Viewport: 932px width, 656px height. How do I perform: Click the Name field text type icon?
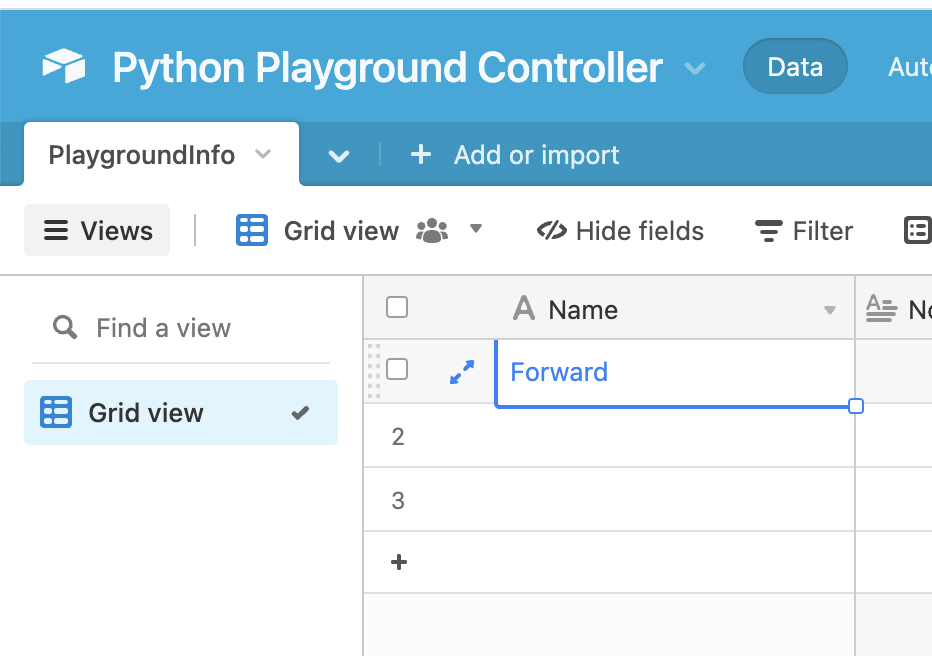523,309
